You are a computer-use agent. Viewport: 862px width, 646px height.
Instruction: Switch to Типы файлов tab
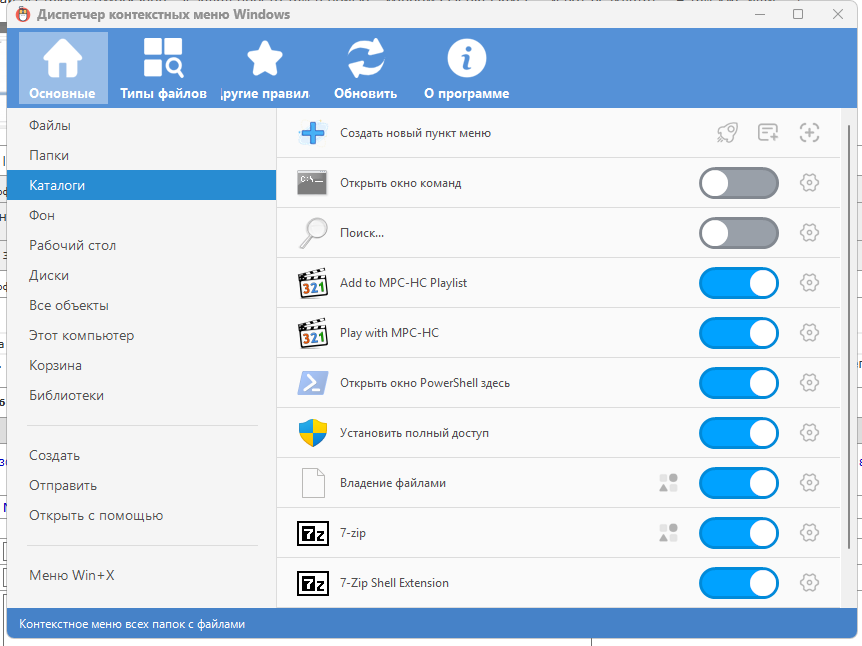[x=163, y=68]
